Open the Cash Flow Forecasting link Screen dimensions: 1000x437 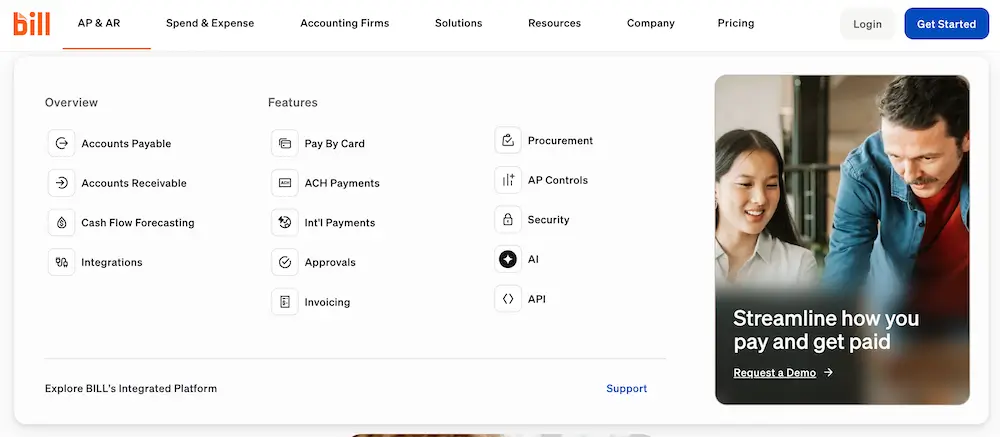(138, 223)
